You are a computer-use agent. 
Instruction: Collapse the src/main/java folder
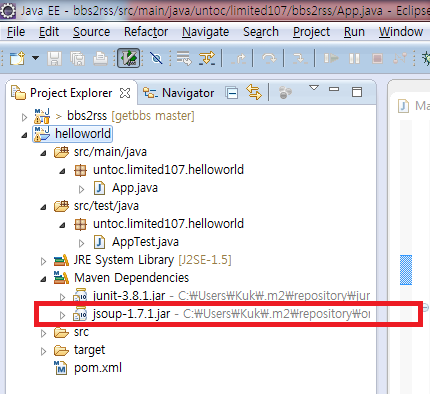click(x=43, y=153)
